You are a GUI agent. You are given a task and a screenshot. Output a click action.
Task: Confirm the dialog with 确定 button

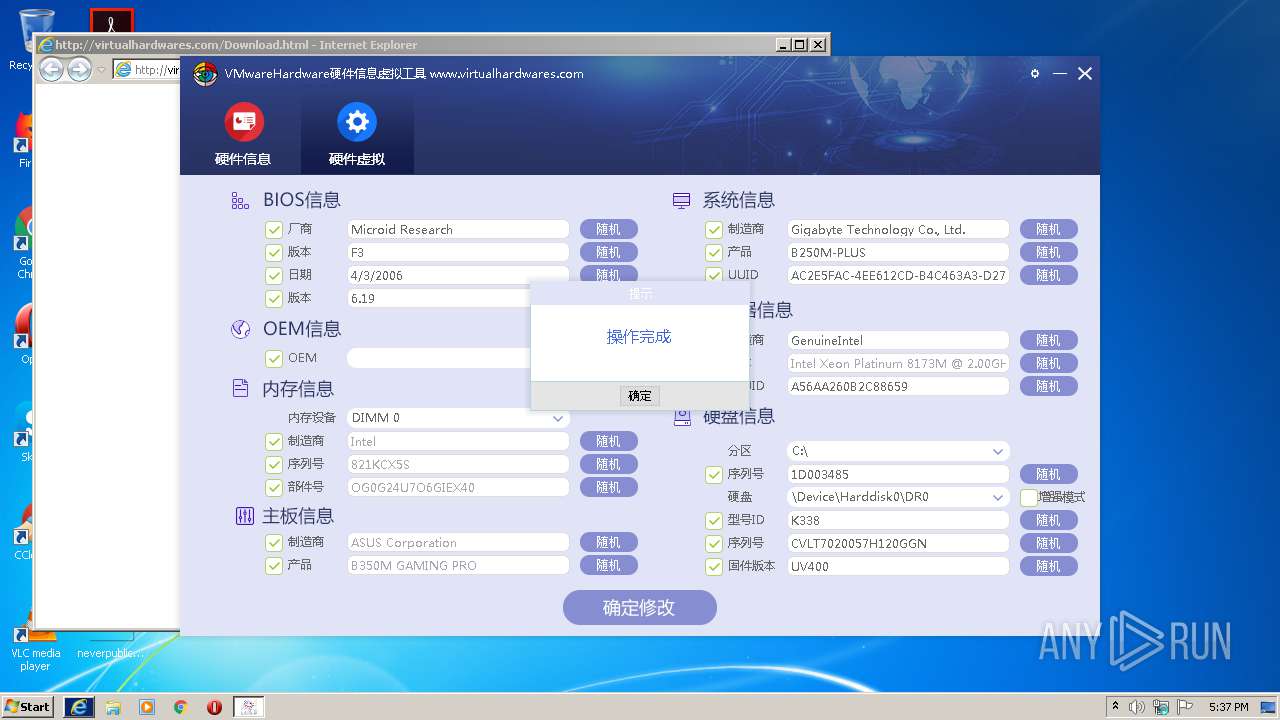[x=640, y=396]
